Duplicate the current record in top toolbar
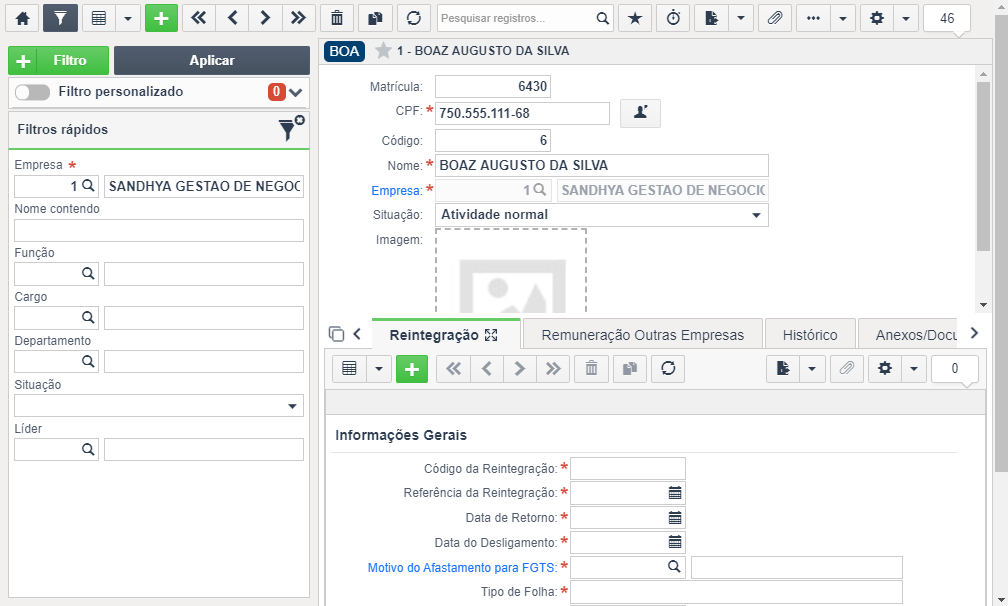1008x606 pixels. 375,18
